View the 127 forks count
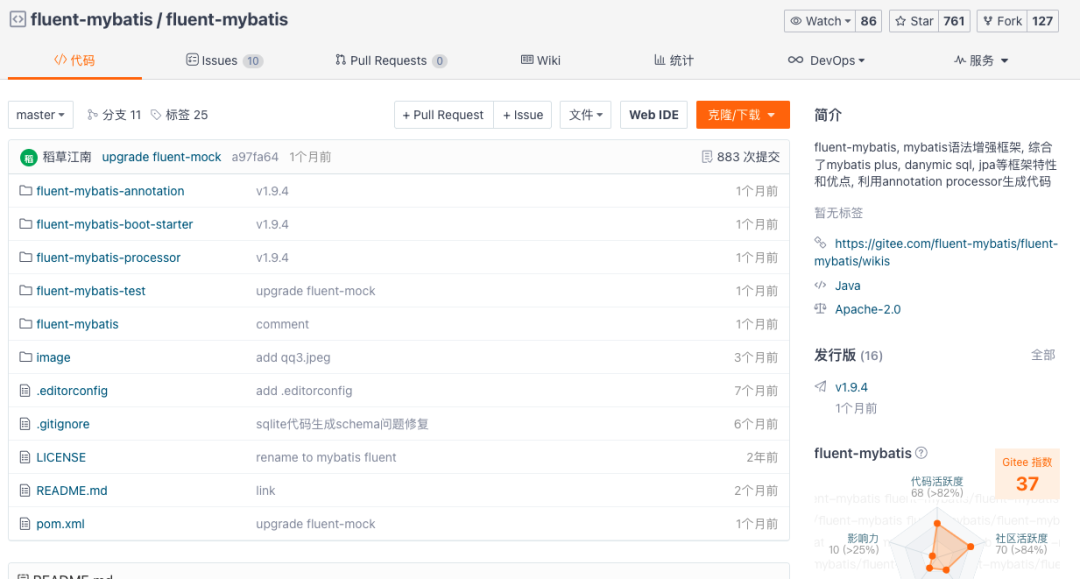 click(x=1042, y=21)
